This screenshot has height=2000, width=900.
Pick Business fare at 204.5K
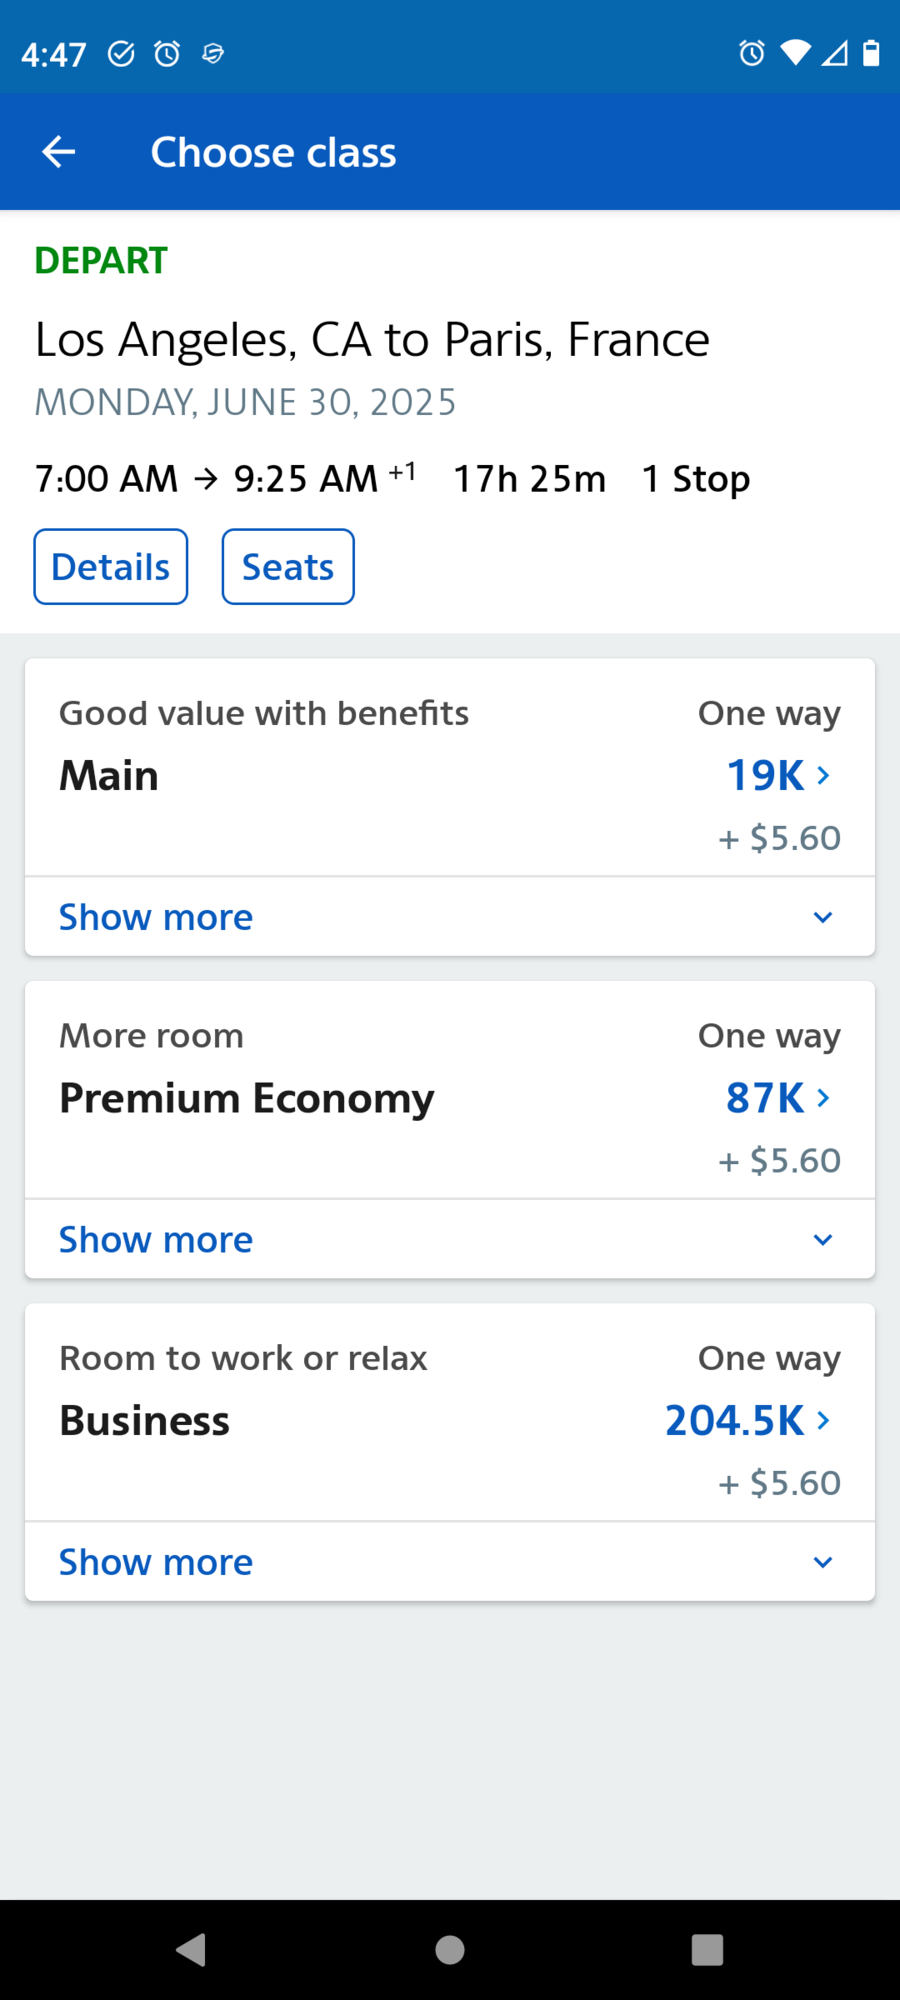735,1420
